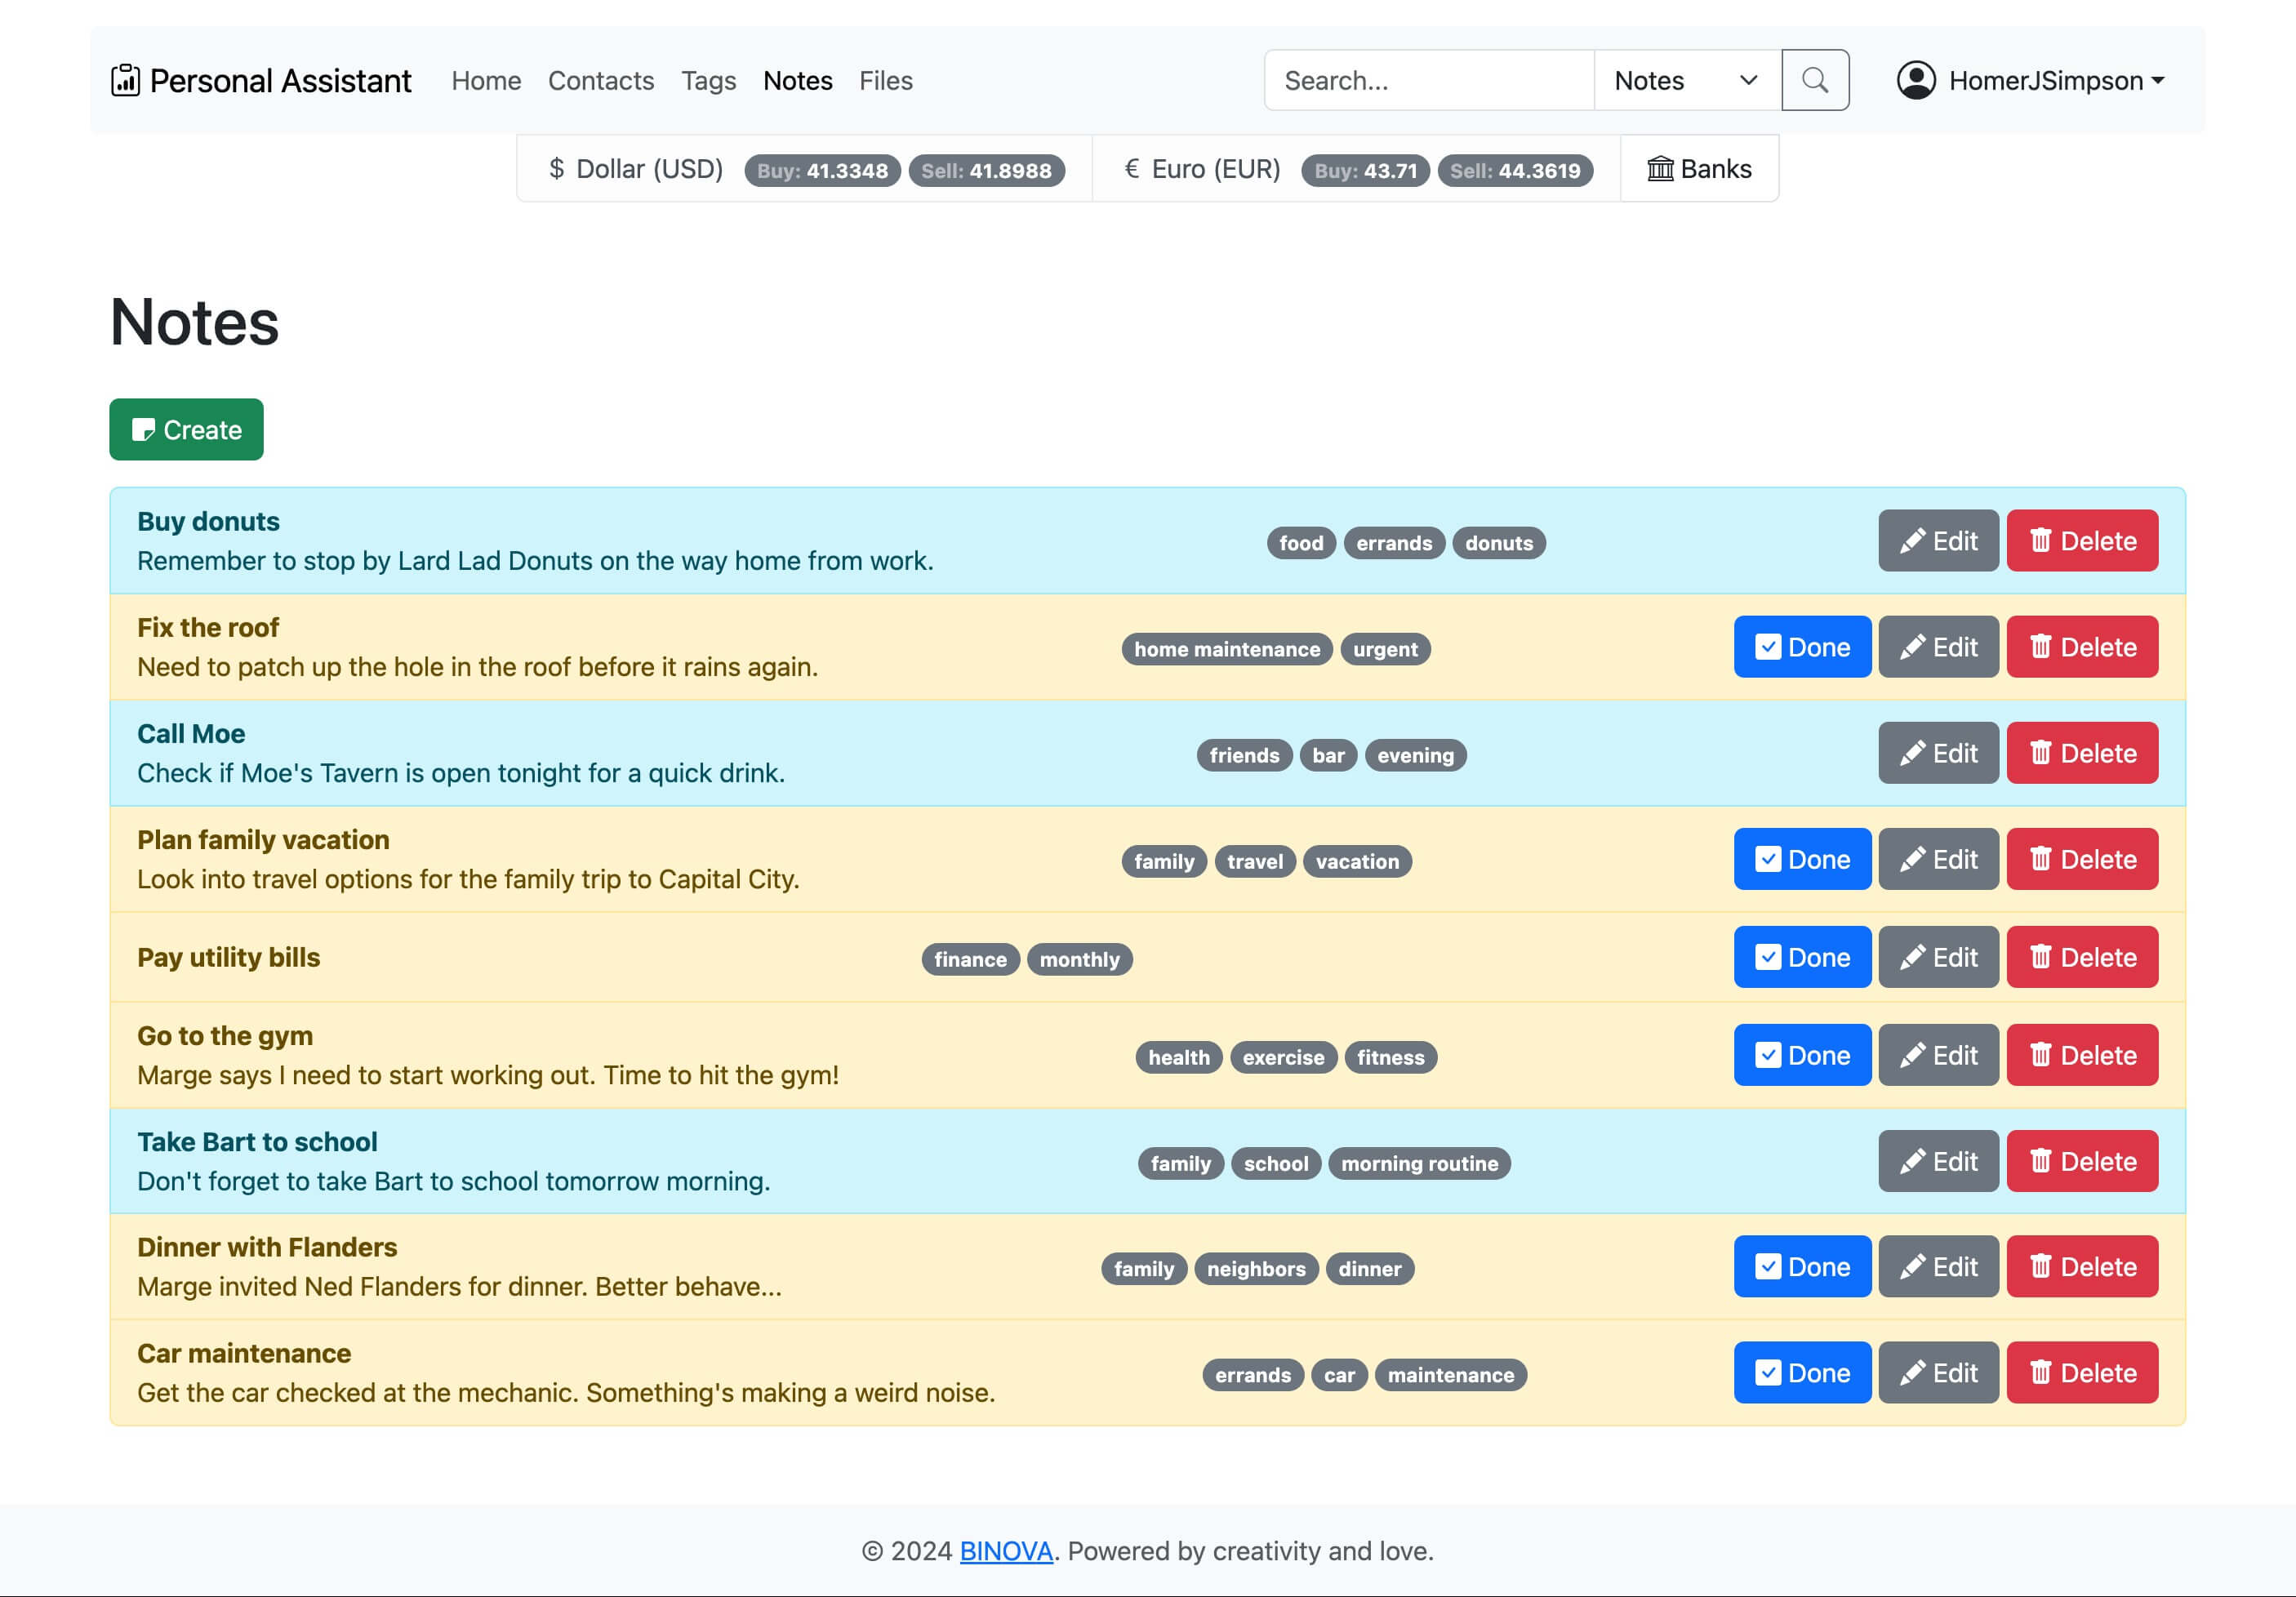Edit the Pay utility bills note

point(1938,957)
